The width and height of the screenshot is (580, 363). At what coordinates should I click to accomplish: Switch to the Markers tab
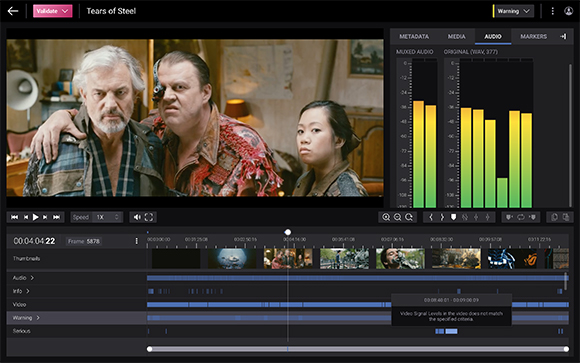pos(533,36)
